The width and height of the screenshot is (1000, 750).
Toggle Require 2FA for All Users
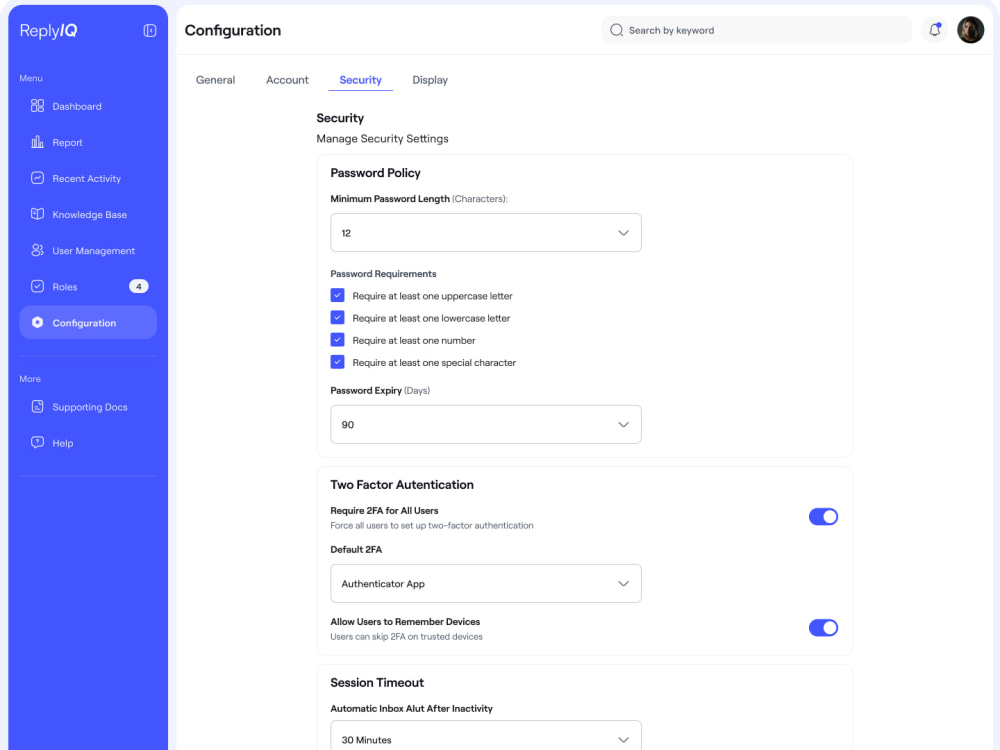823,517
